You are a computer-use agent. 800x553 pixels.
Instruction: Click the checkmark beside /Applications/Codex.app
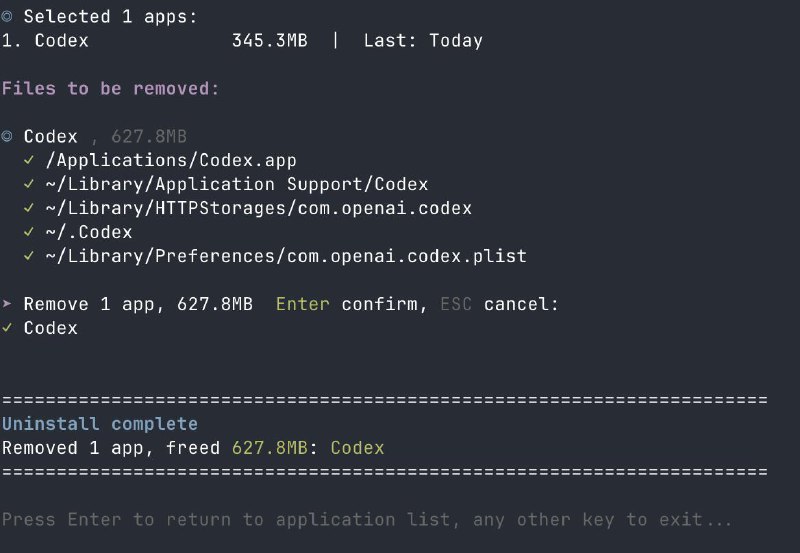point(29,160)
